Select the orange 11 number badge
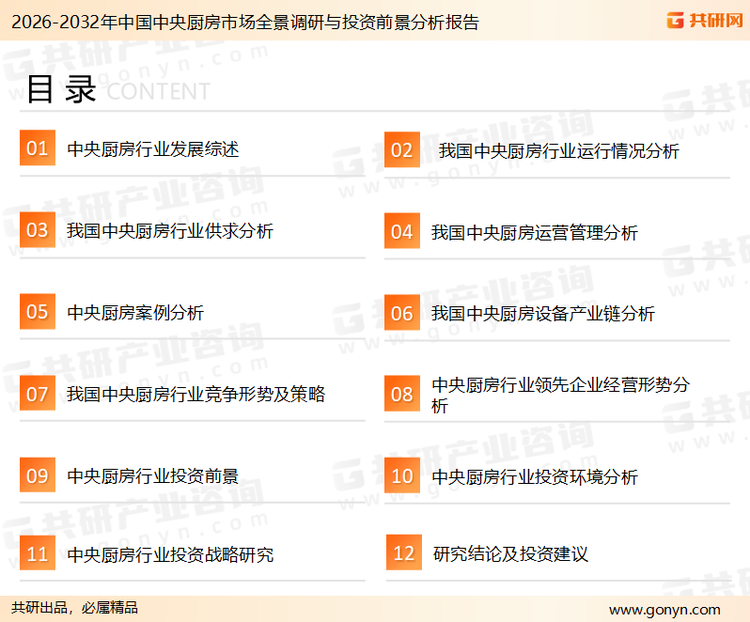750x622 pixels. point(37,553)
